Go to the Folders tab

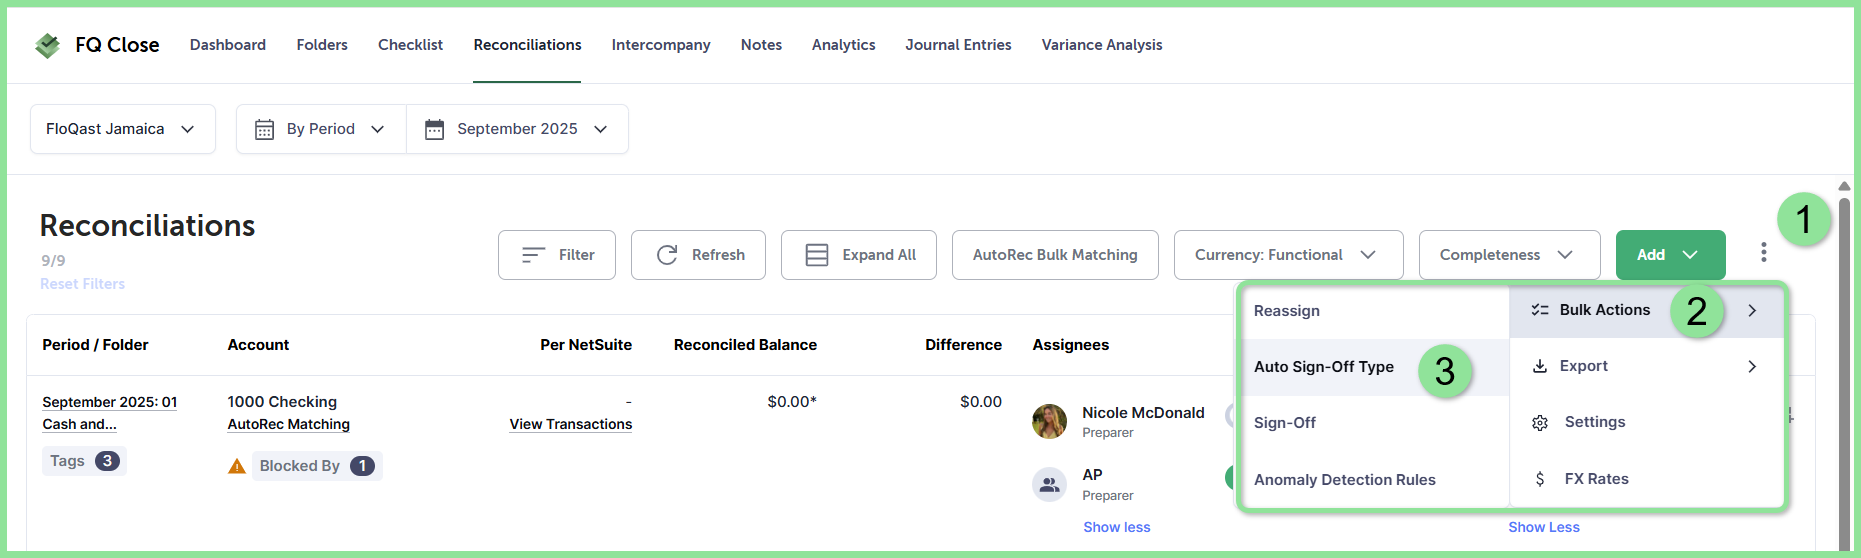click(x=322, y=45)
